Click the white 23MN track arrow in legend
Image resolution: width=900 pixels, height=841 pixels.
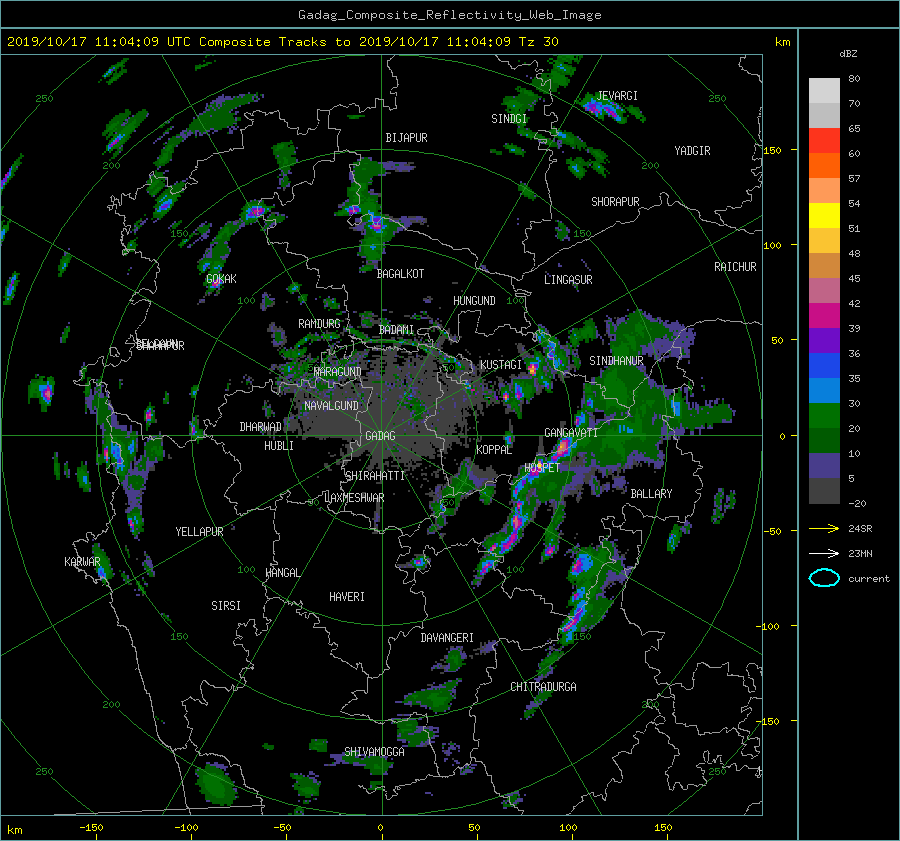[x=824, y=553]
